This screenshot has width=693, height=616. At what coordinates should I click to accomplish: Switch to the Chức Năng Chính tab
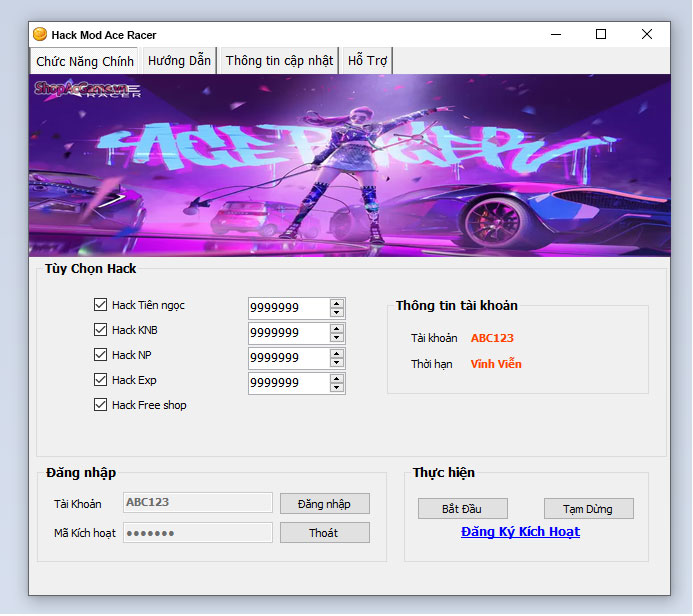pos(85,61)
